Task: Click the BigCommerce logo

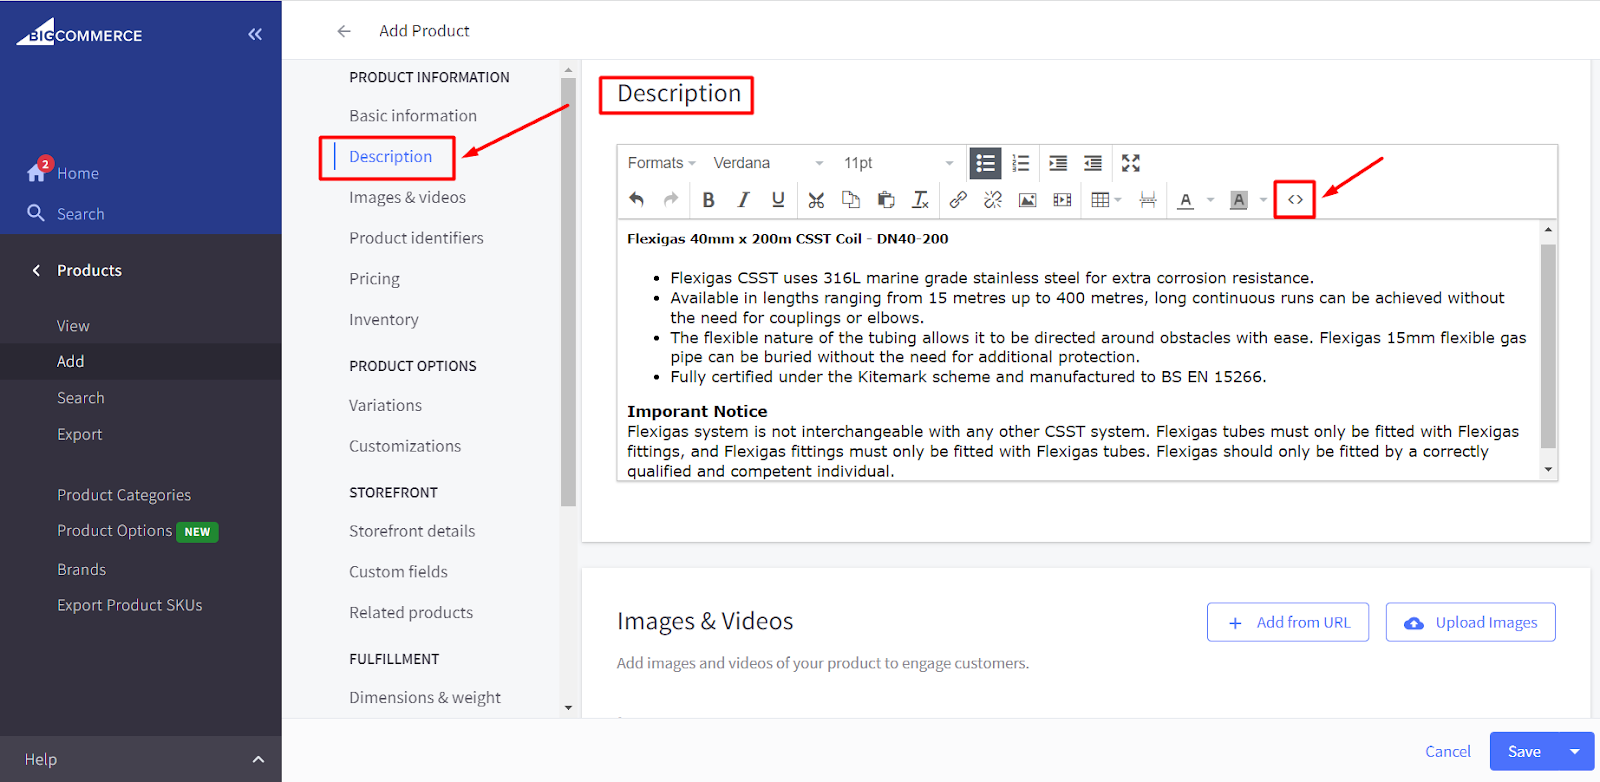Action: click(x=80, y=32)
